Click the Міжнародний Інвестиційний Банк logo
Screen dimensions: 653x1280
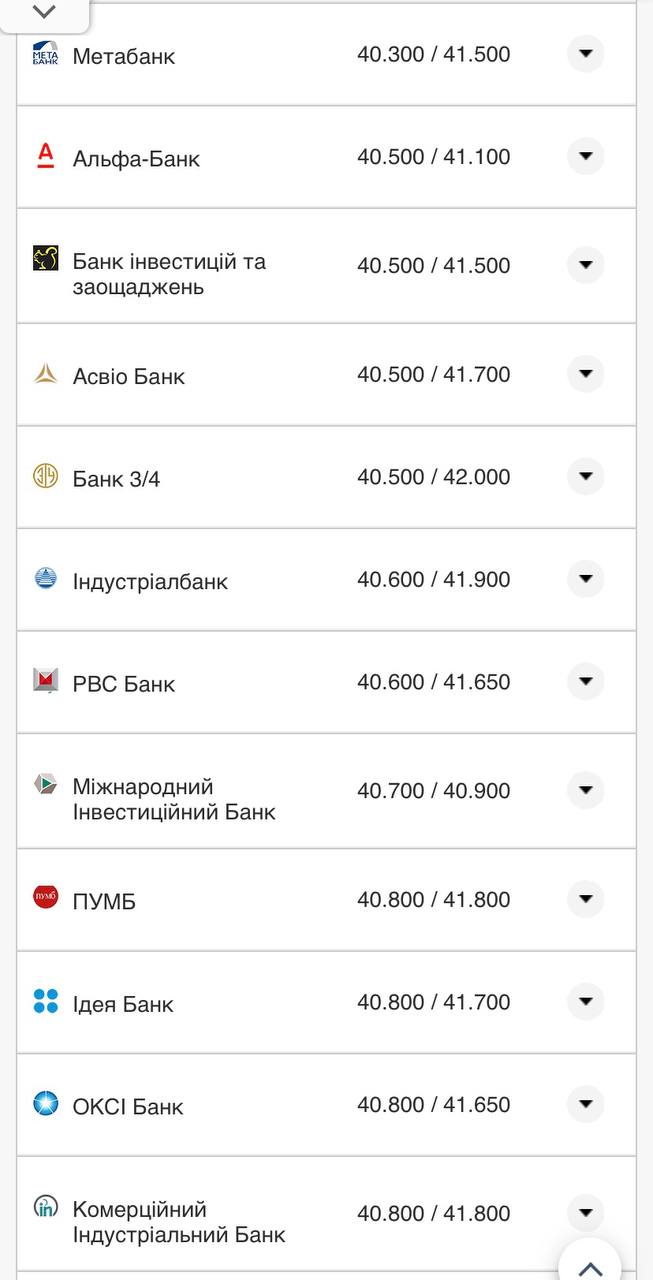(x=44, y=785)
